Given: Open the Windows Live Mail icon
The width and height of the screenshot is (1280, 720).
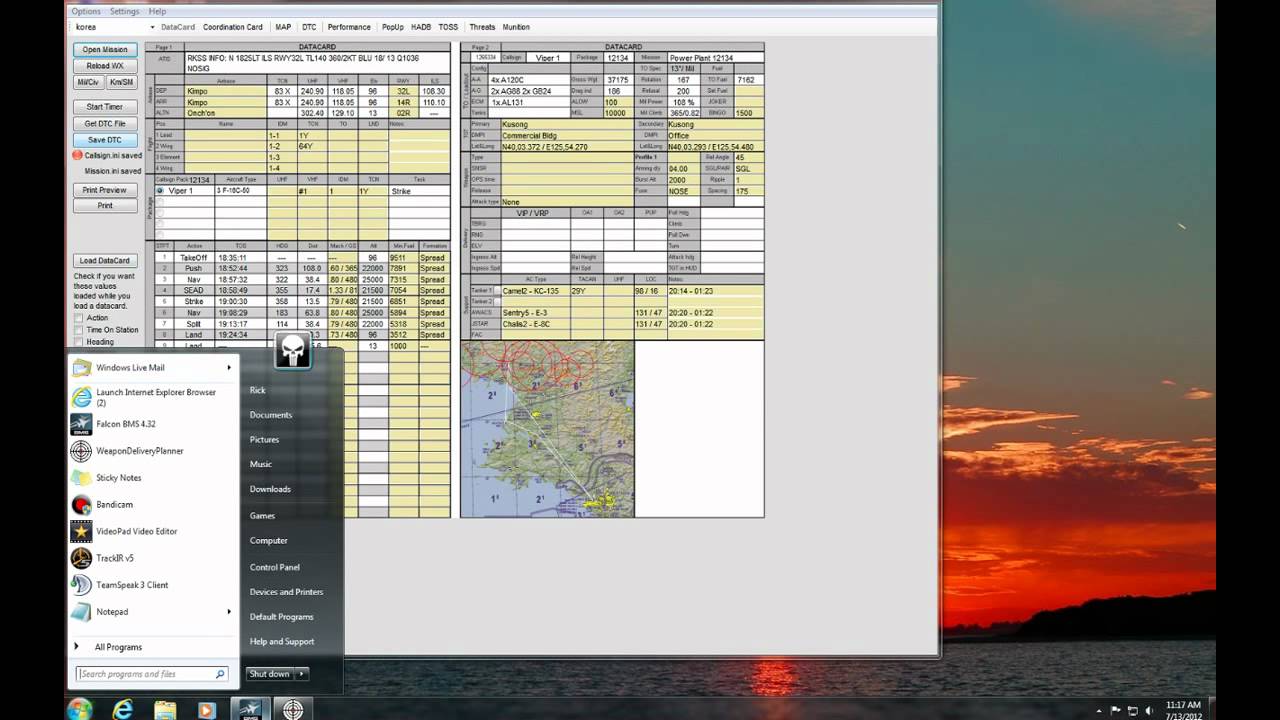Looking at the screenshot, I should [81, 367].
